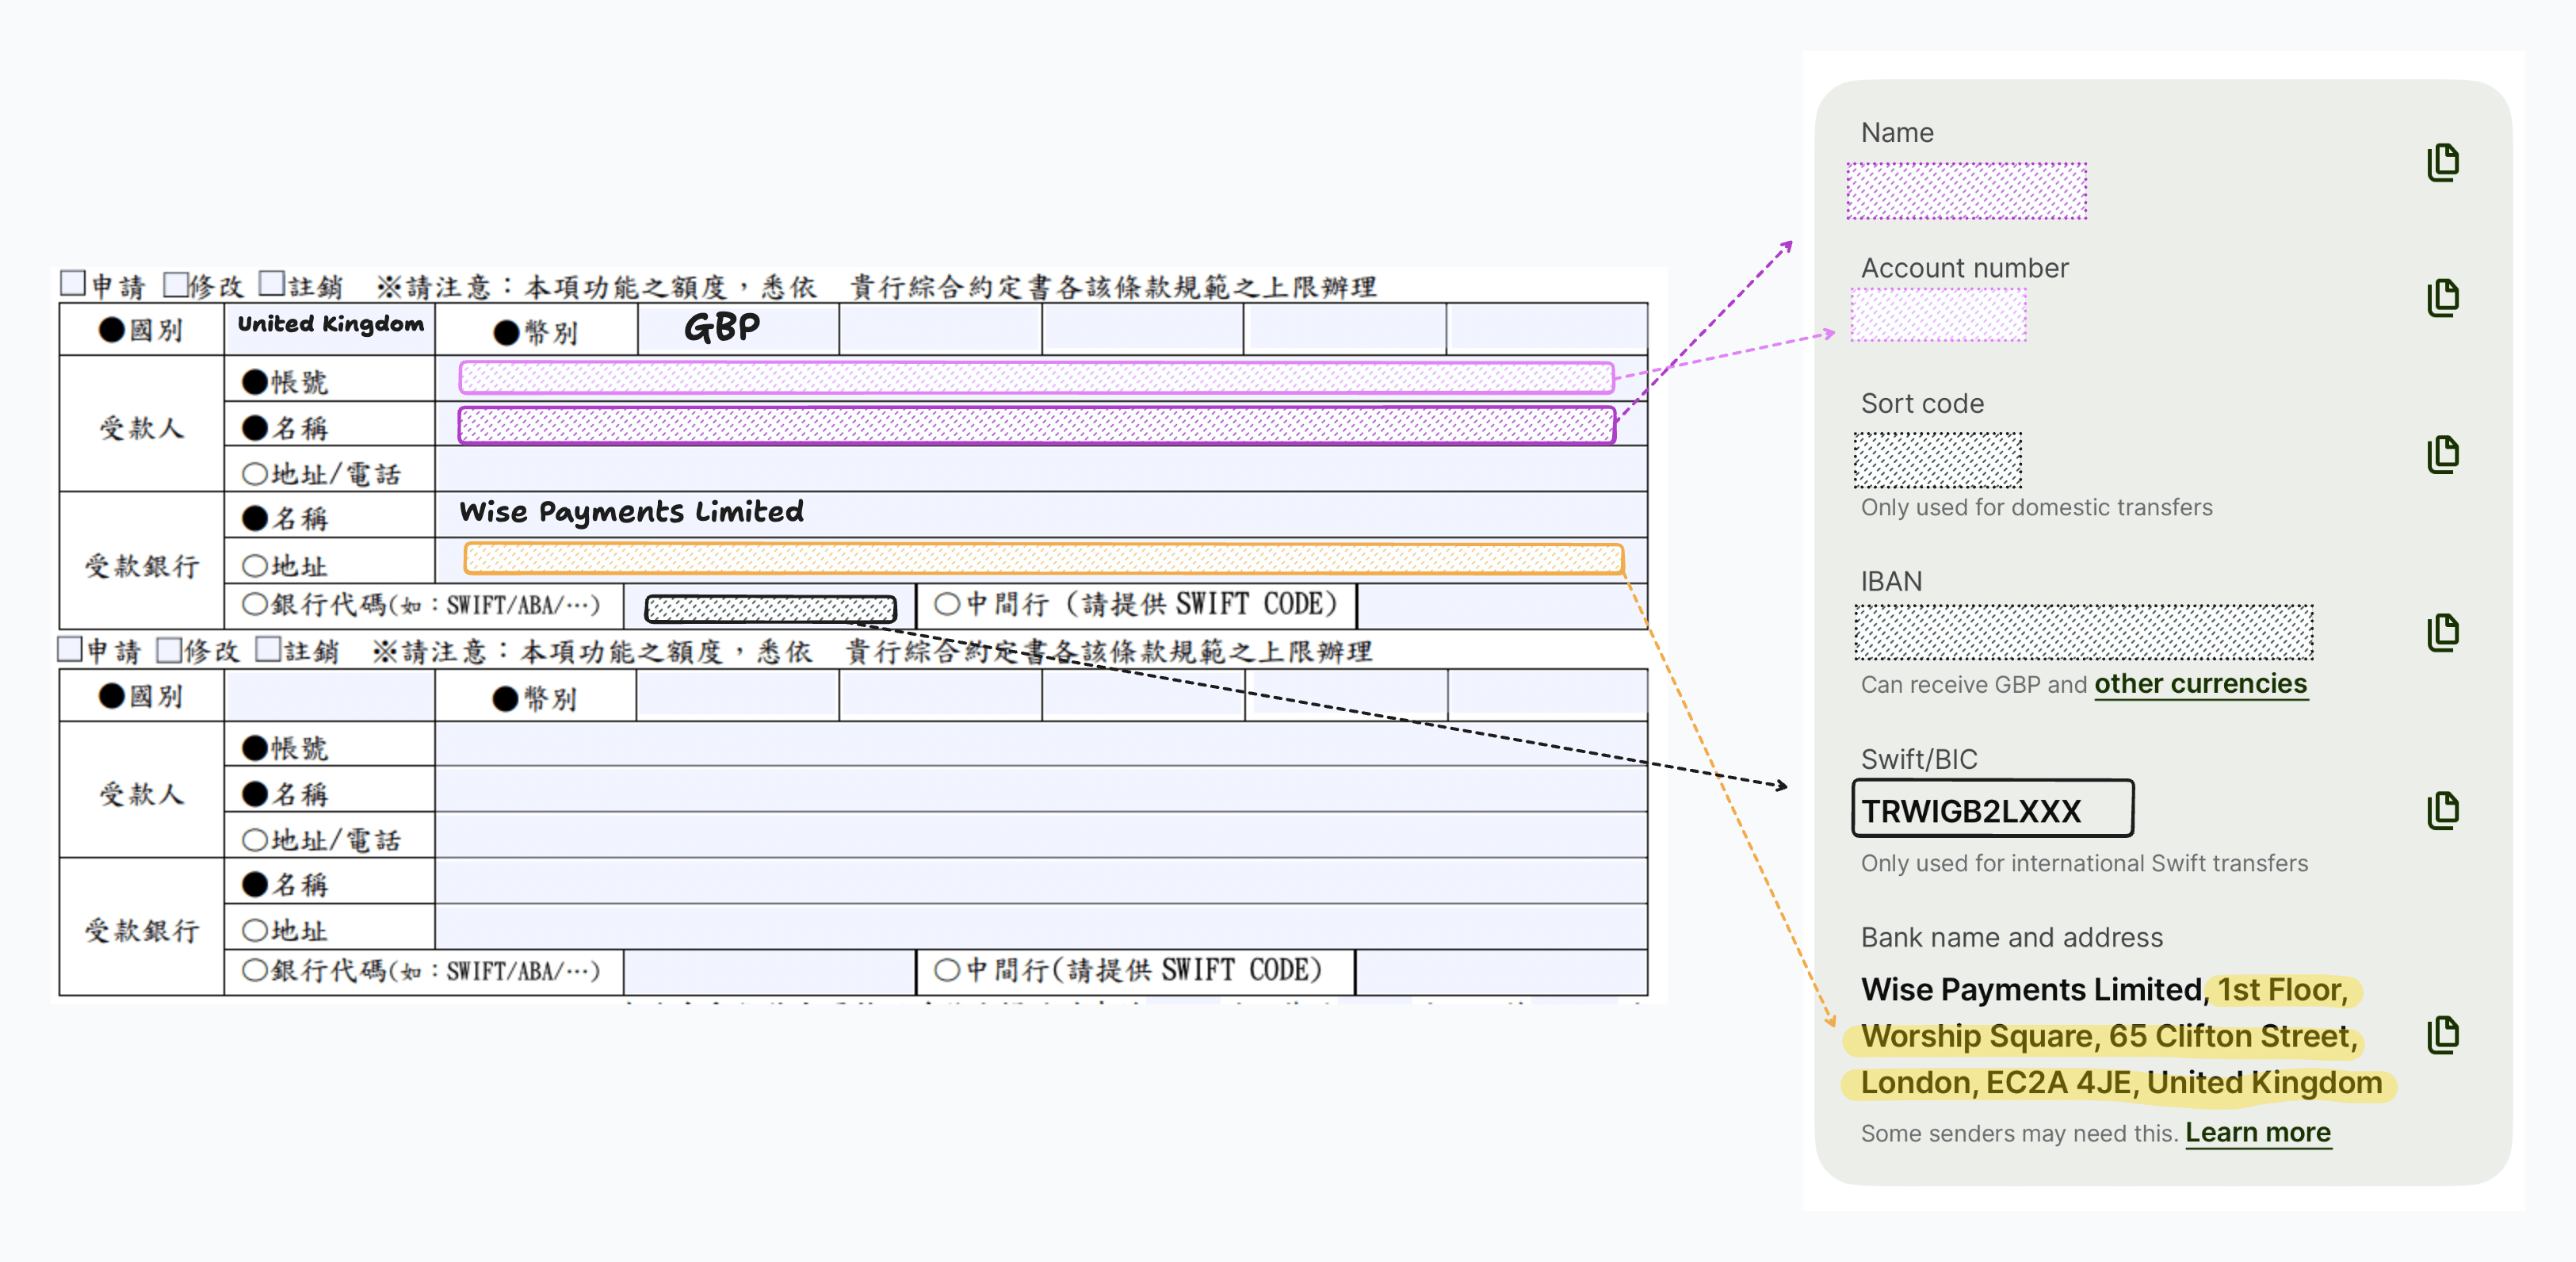The image size is (2576, 1262).
Task: Copy the Account number using its copy icon
Action: pyautogui.click(x=2442, y=298)
